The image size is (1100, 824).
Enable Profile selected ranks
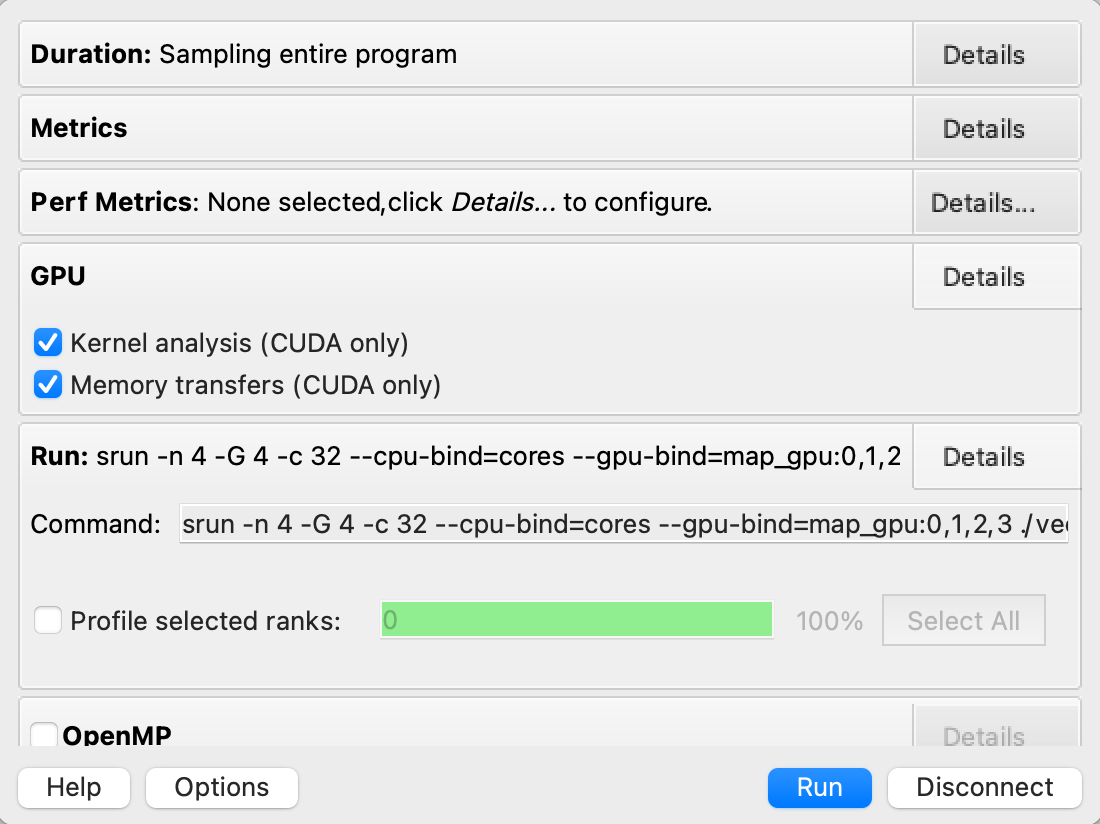point(47,620)
